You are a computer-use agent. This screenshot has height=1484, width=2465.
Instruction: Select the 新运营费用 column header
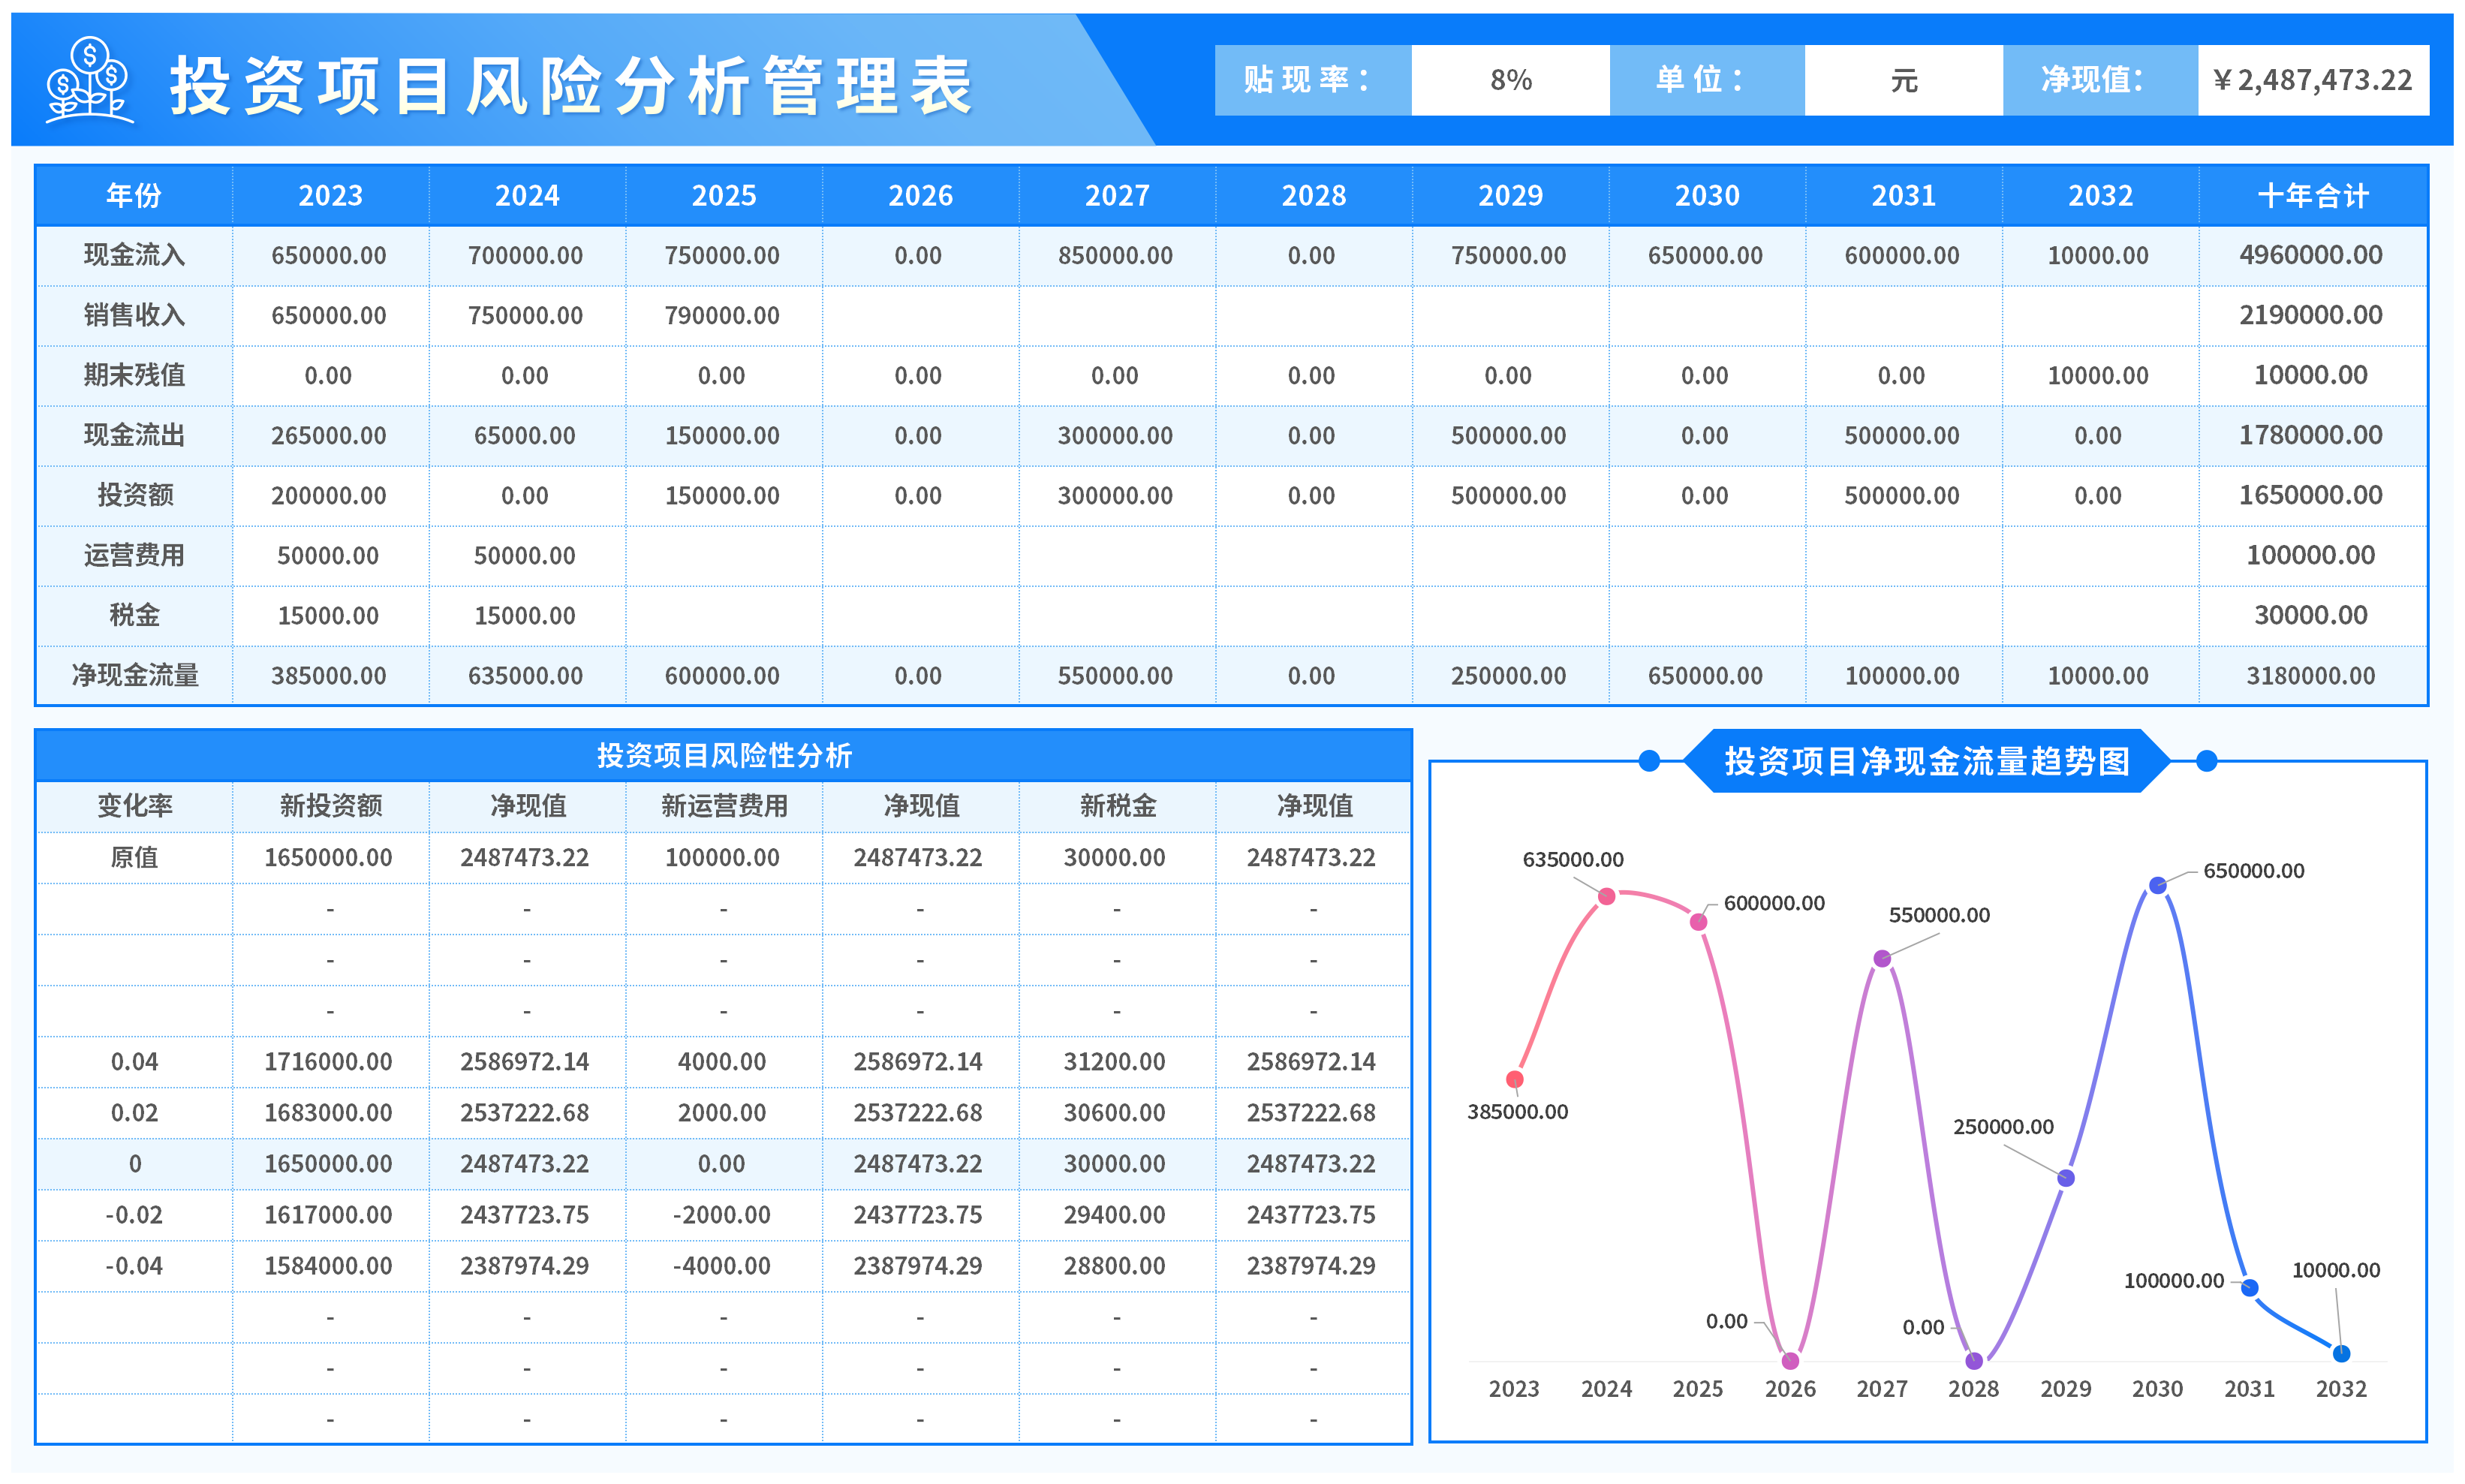(x=723, y=806)
